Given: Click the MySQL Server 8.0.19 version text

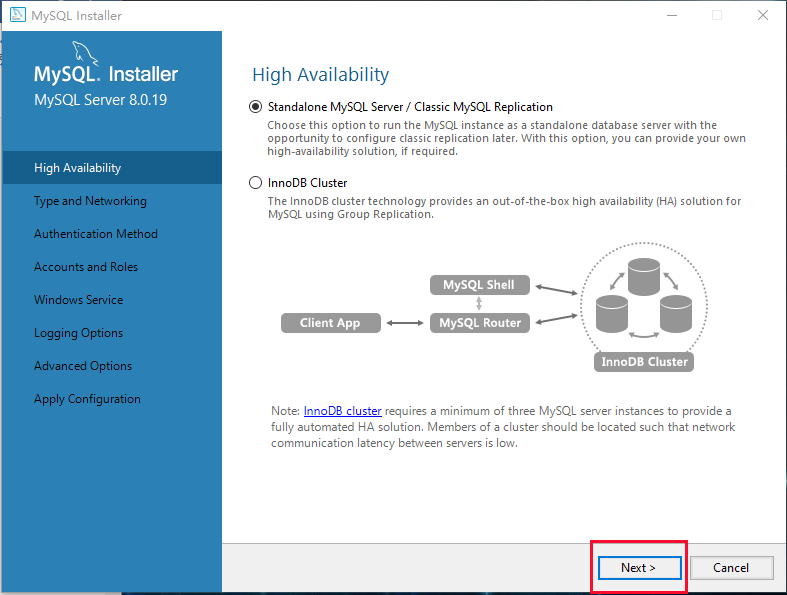Looking at the screenshot, I should click(100, 99).
